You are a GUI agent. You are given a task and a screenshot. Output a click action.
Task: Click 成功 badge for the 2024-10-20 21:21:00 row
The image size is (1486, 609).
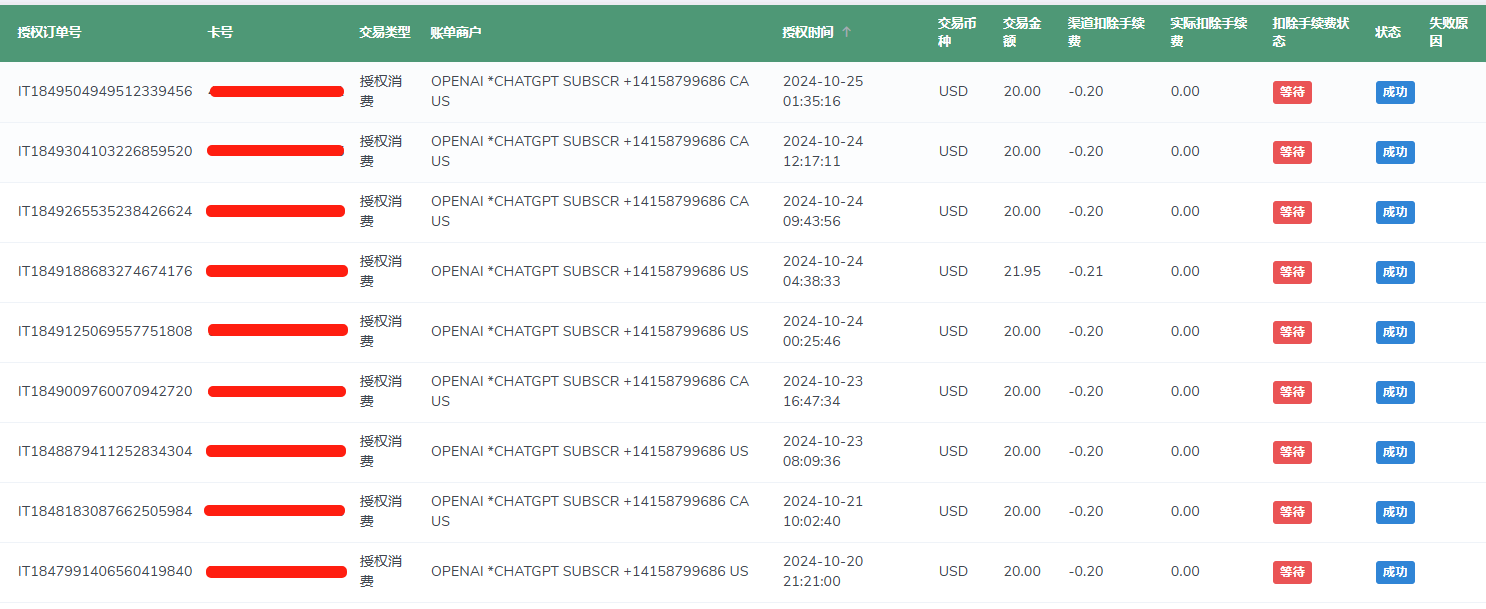pyautogui.click(x=1395, y=572)
